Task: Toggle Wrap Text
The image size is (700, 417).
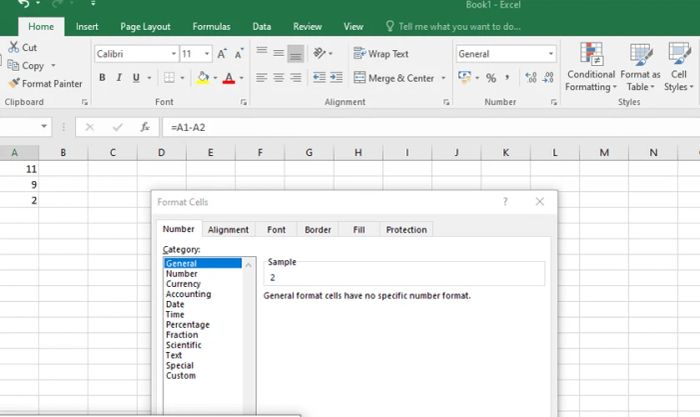Action: pyautogui.click(x=381, y=54)
